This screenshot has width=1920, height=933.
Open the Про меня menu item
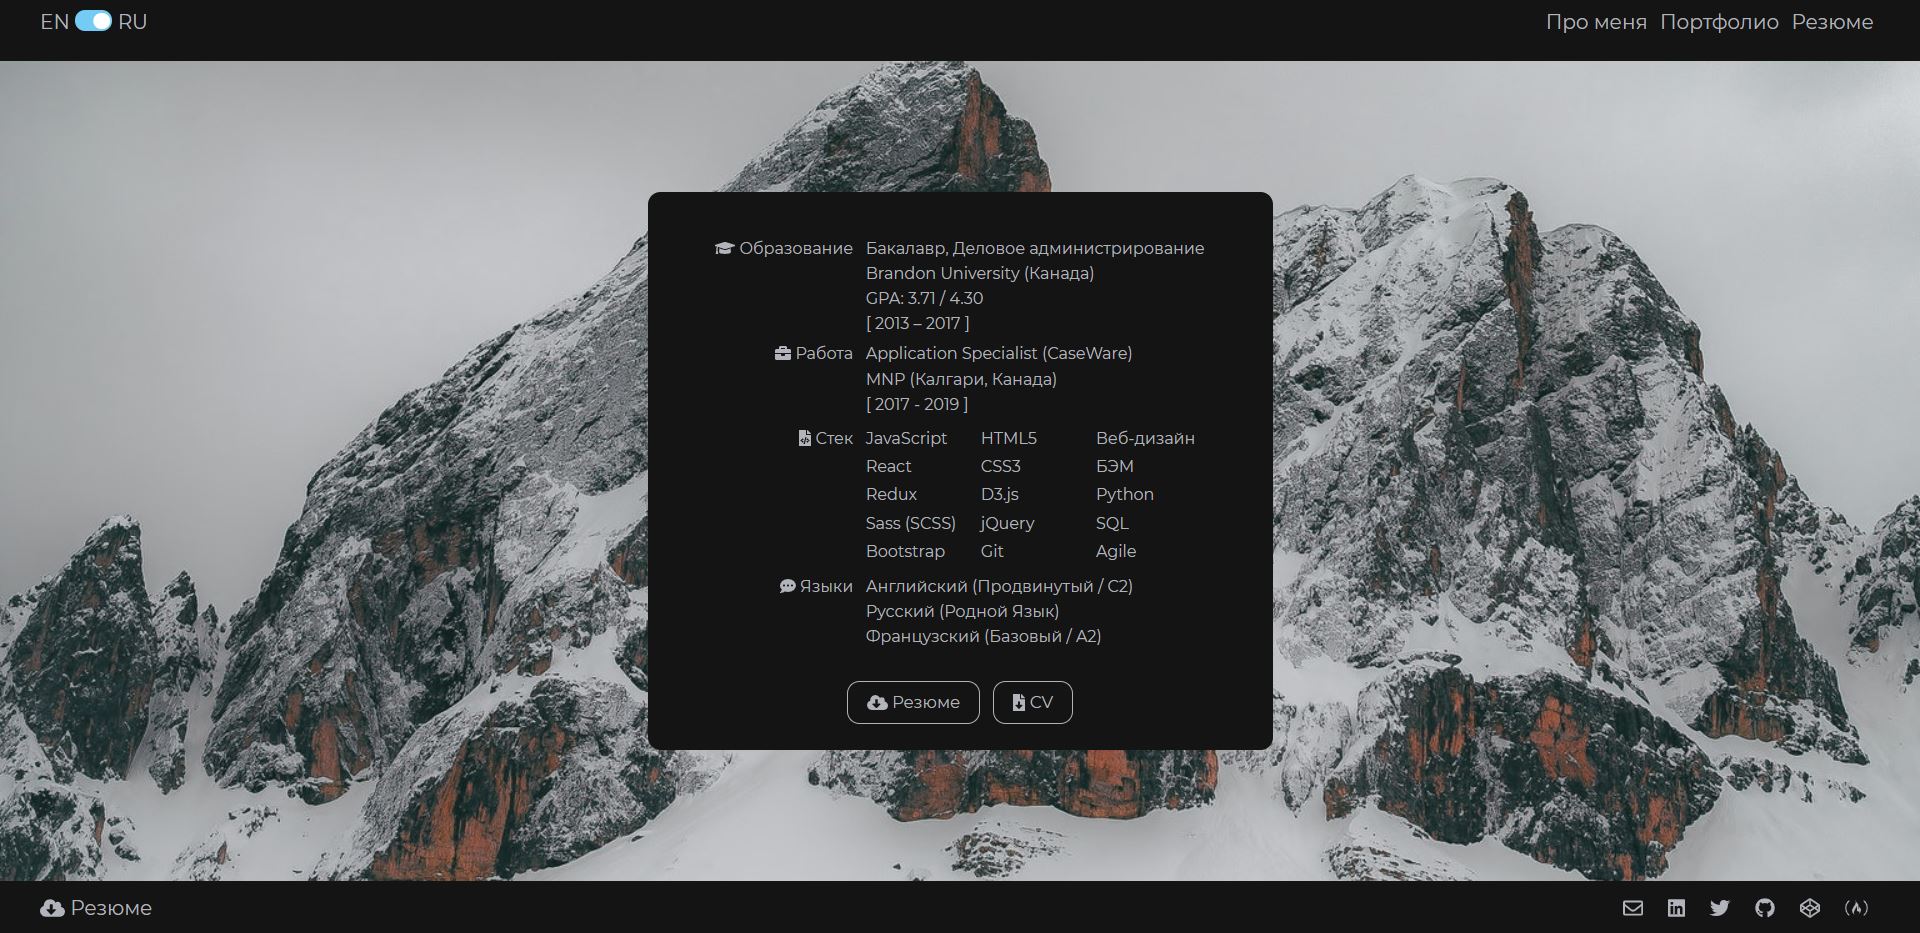[x=1596, y=22]
